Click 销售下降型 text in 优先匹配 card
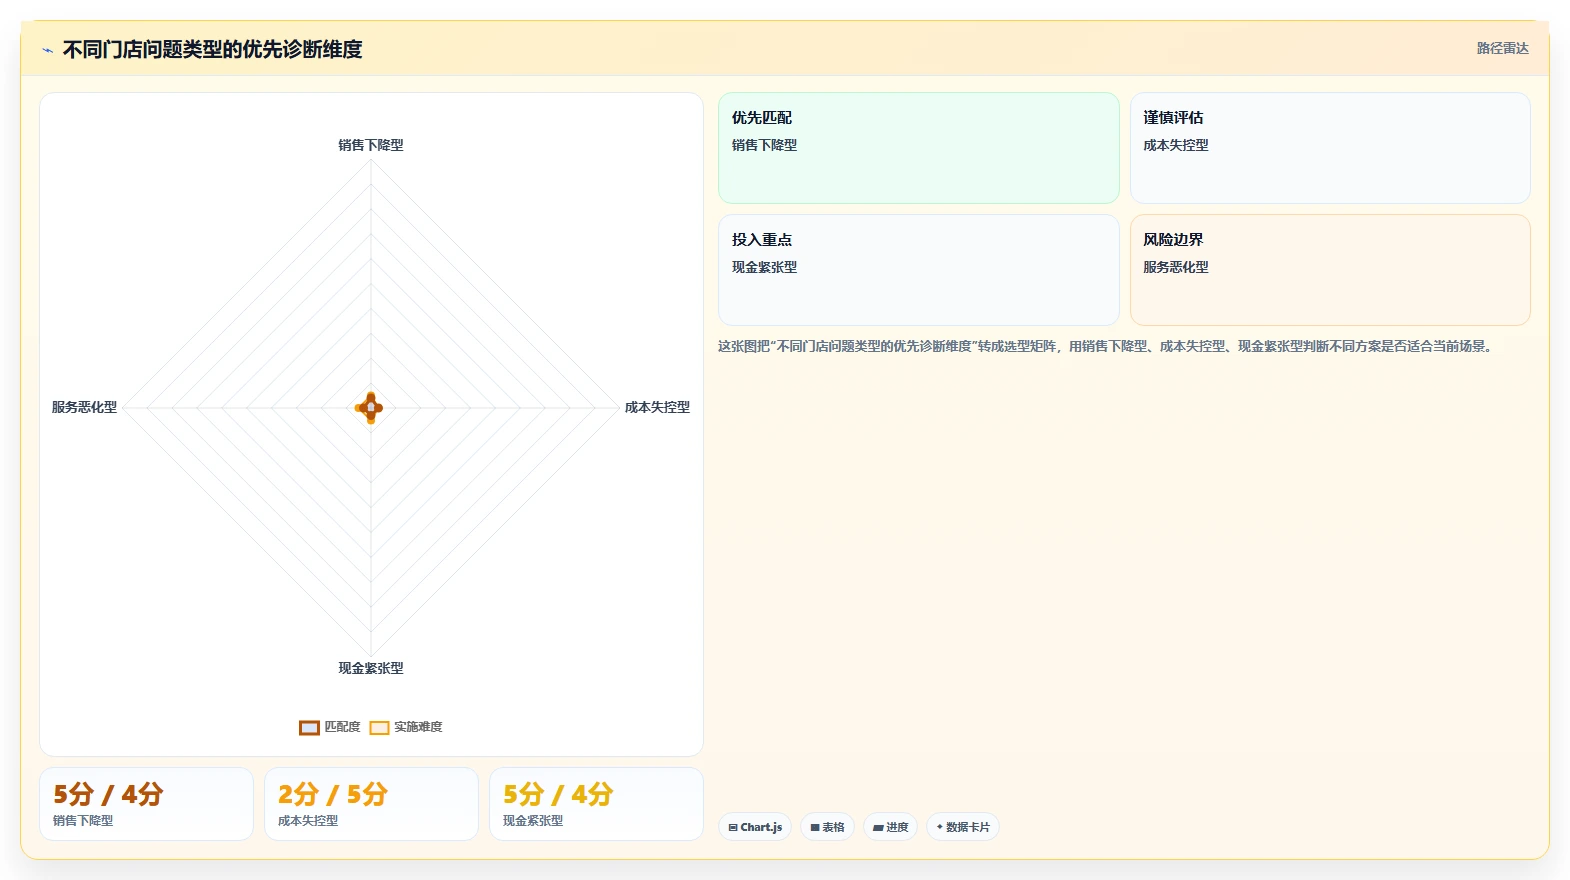1570x880 pixels. click(764, 145)
